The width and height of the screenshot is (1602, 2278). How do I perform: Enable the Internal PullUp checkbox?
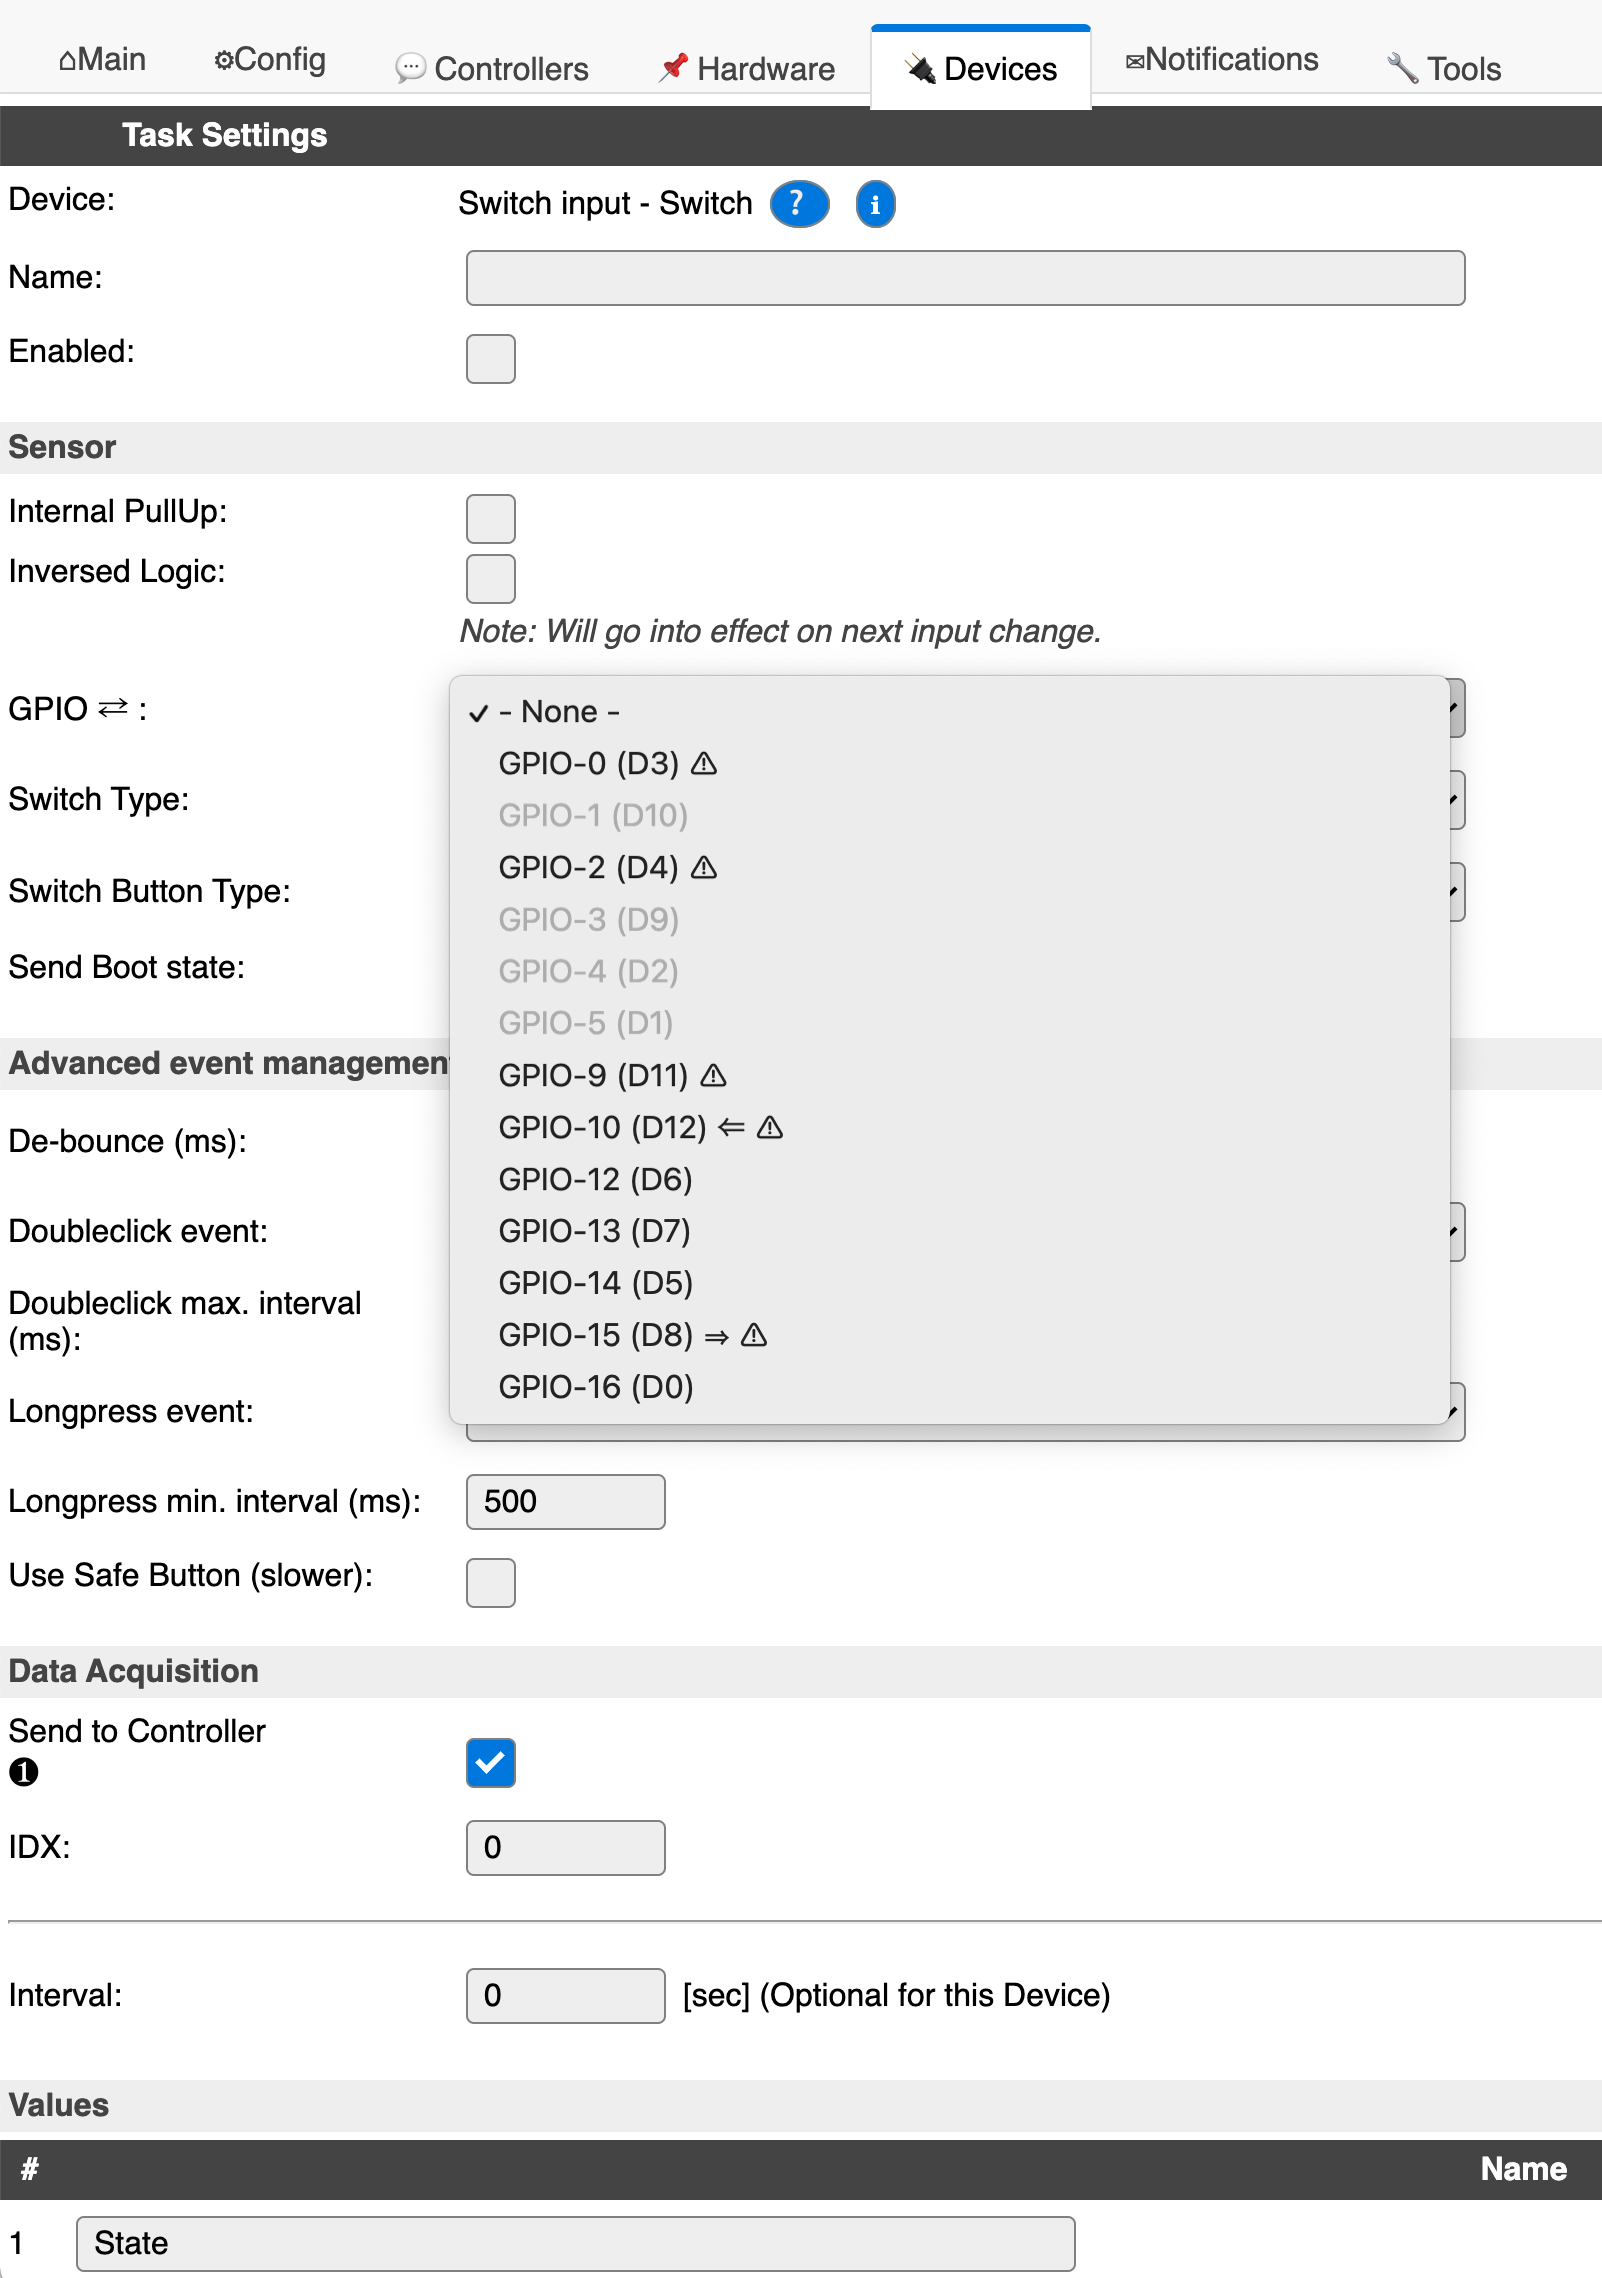coord(491,519)
